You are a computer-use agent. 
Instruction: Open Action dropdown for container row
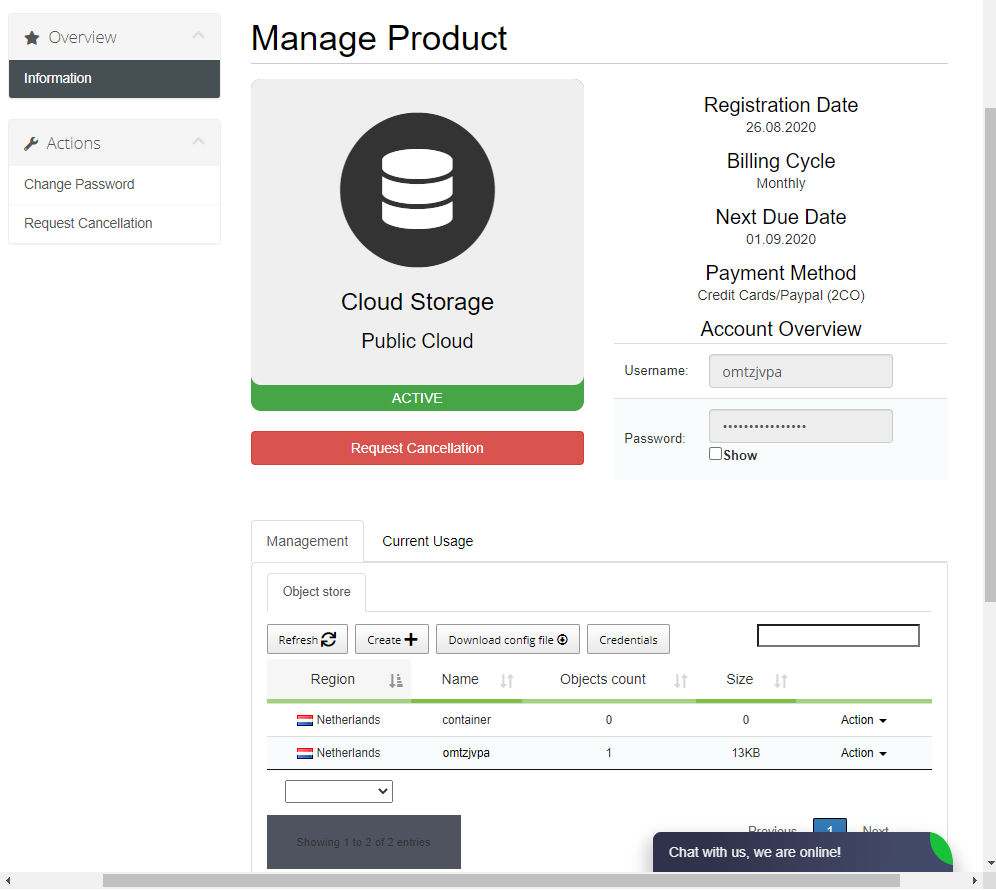point(864,720)
